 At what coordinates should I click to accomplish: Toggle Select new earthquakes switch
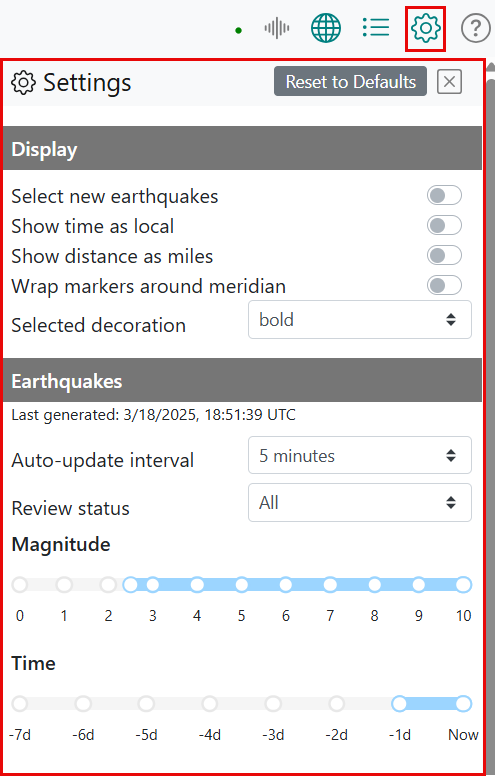444,195
